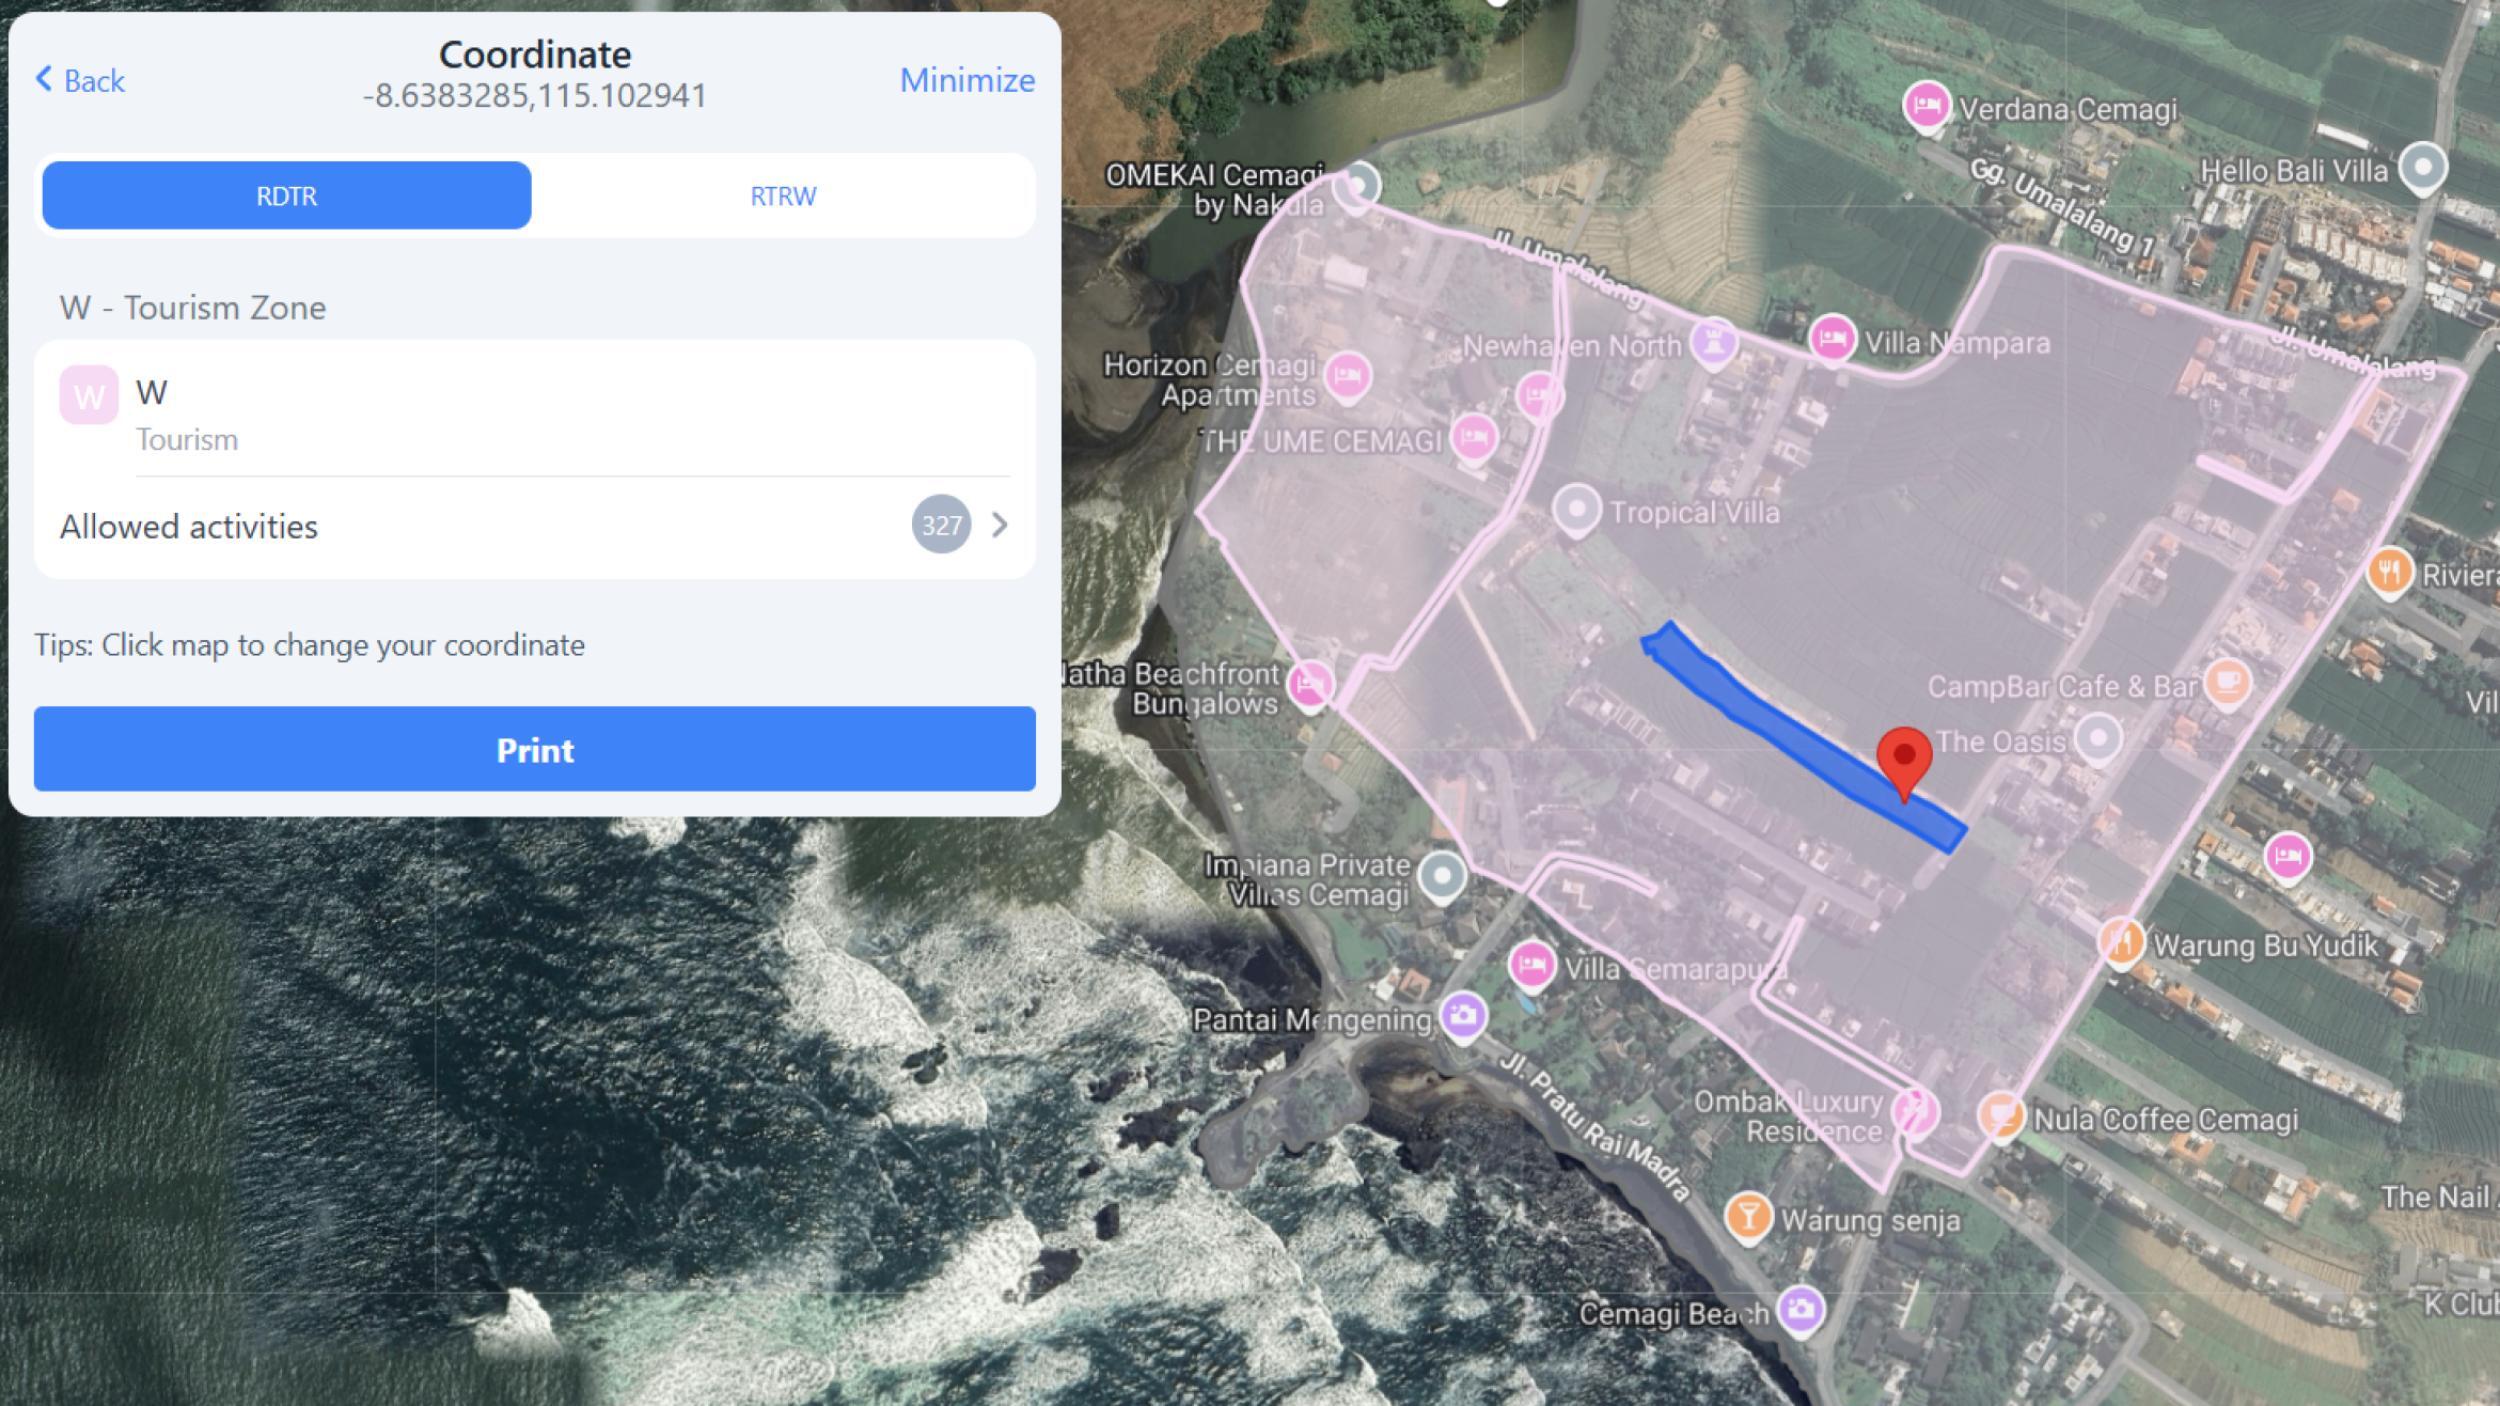Screen dimensions: 2500x1406
Task: Click the Hello Bali Villa marker
Action: [x=2422, y=167]
